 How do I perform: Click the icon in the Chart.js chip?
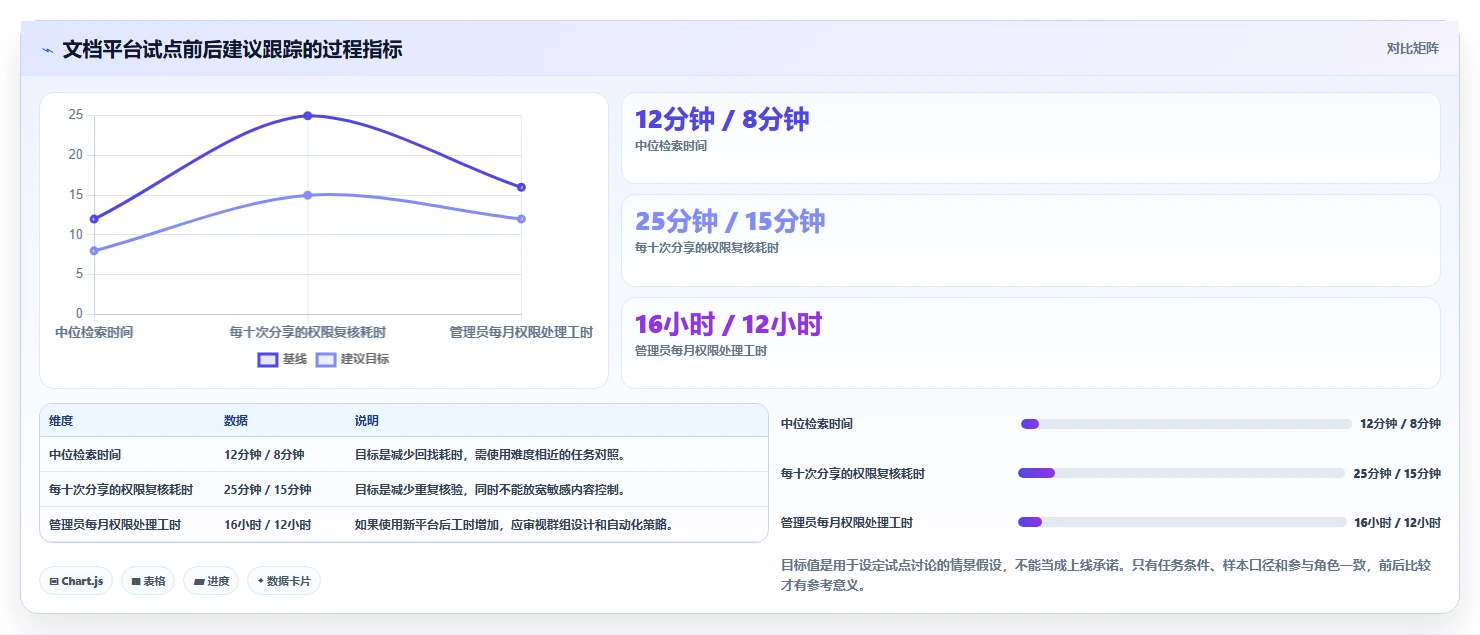pyautogui.click(x=53, y=581)
